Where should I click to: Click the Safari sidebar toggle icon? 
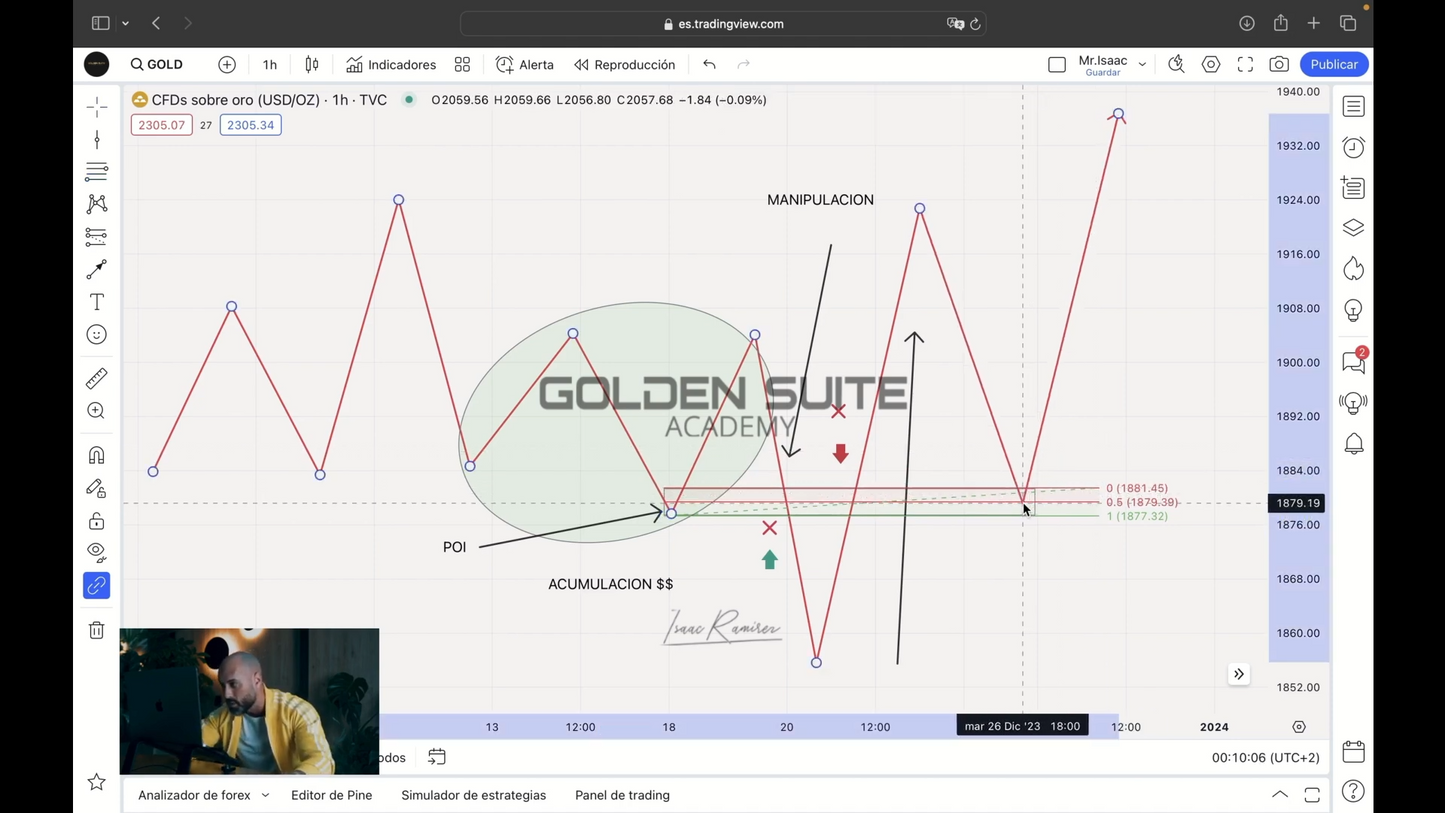(100, 23)
